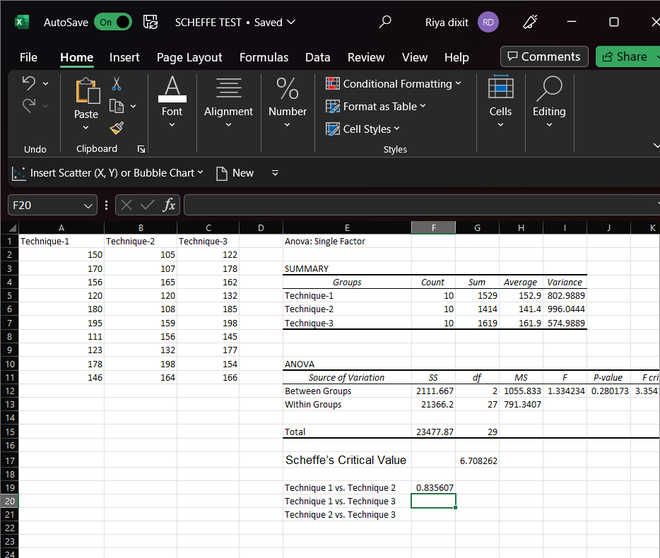Click the Select All corner triangle

[10, 228]
